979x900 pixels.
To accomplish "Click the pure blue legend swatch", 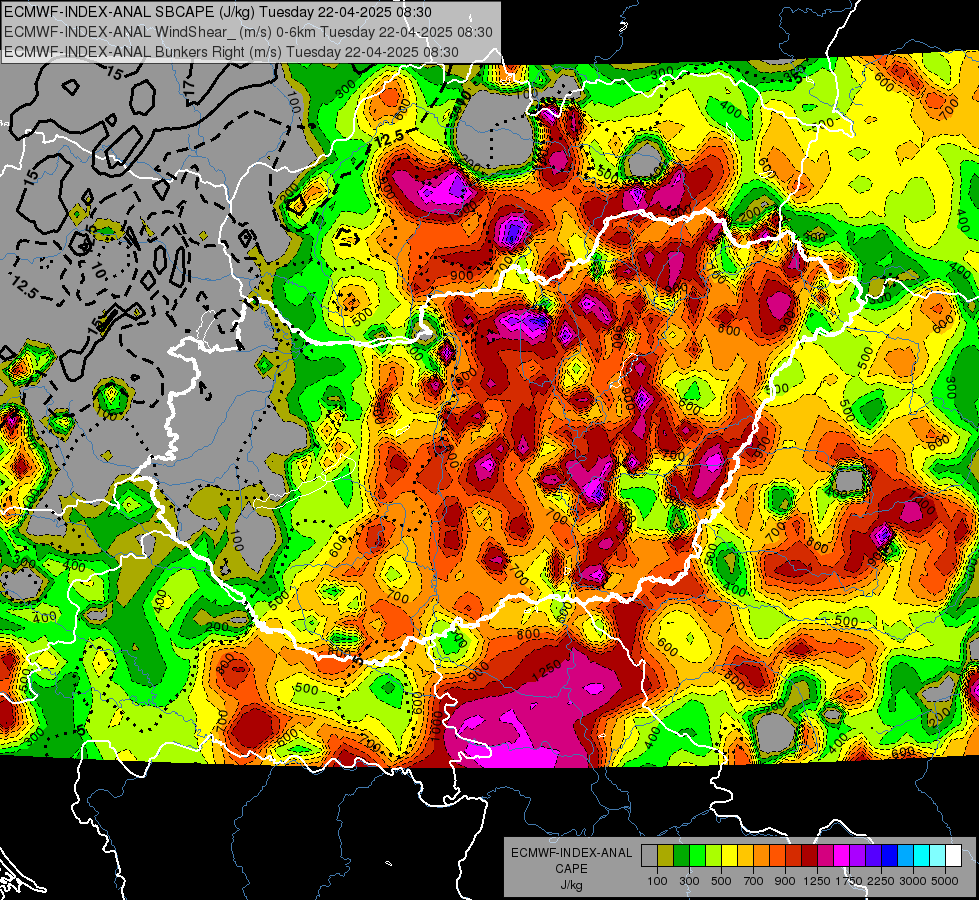I will [x=890, y=855].
